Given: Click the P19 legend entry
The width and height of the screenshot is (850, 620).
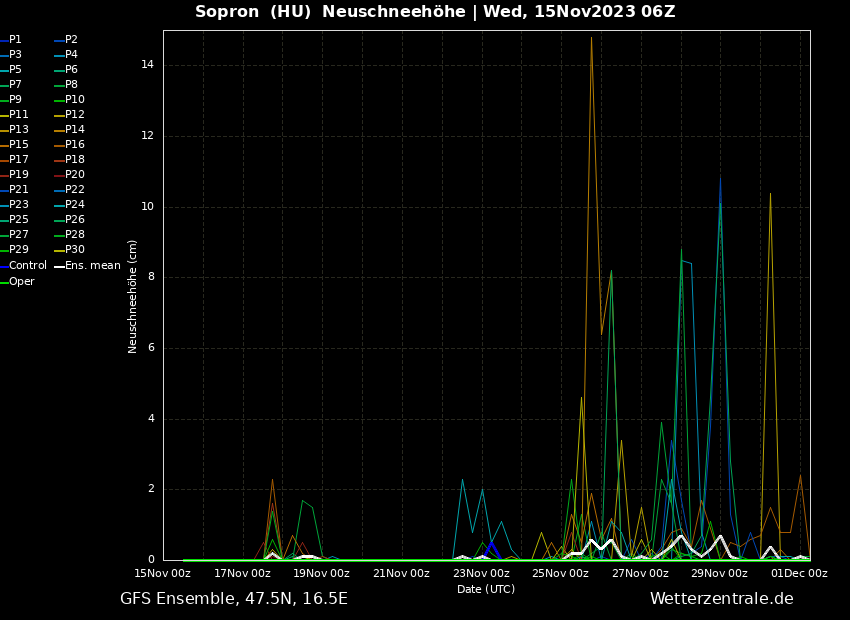Looking at the screenshot, I should coord(18,175).
